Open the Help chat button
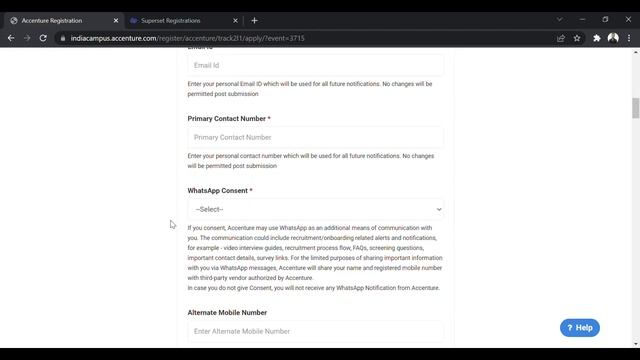The image size is (640, 360). click(580, 328)
